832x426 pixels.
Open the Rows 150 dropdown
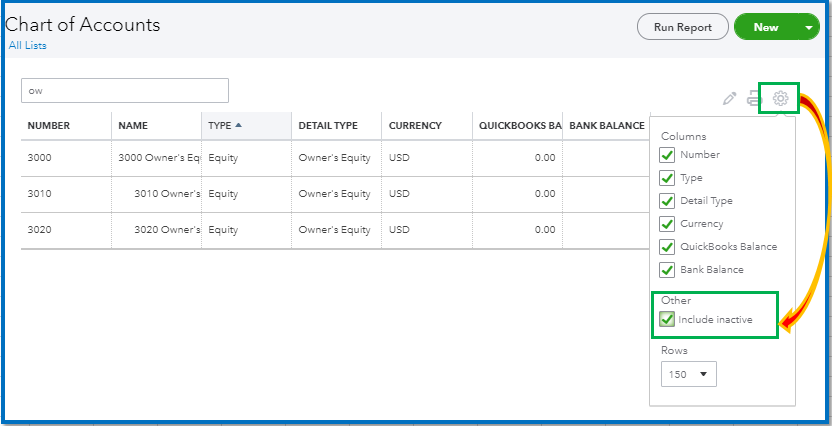tap(689, 374)
